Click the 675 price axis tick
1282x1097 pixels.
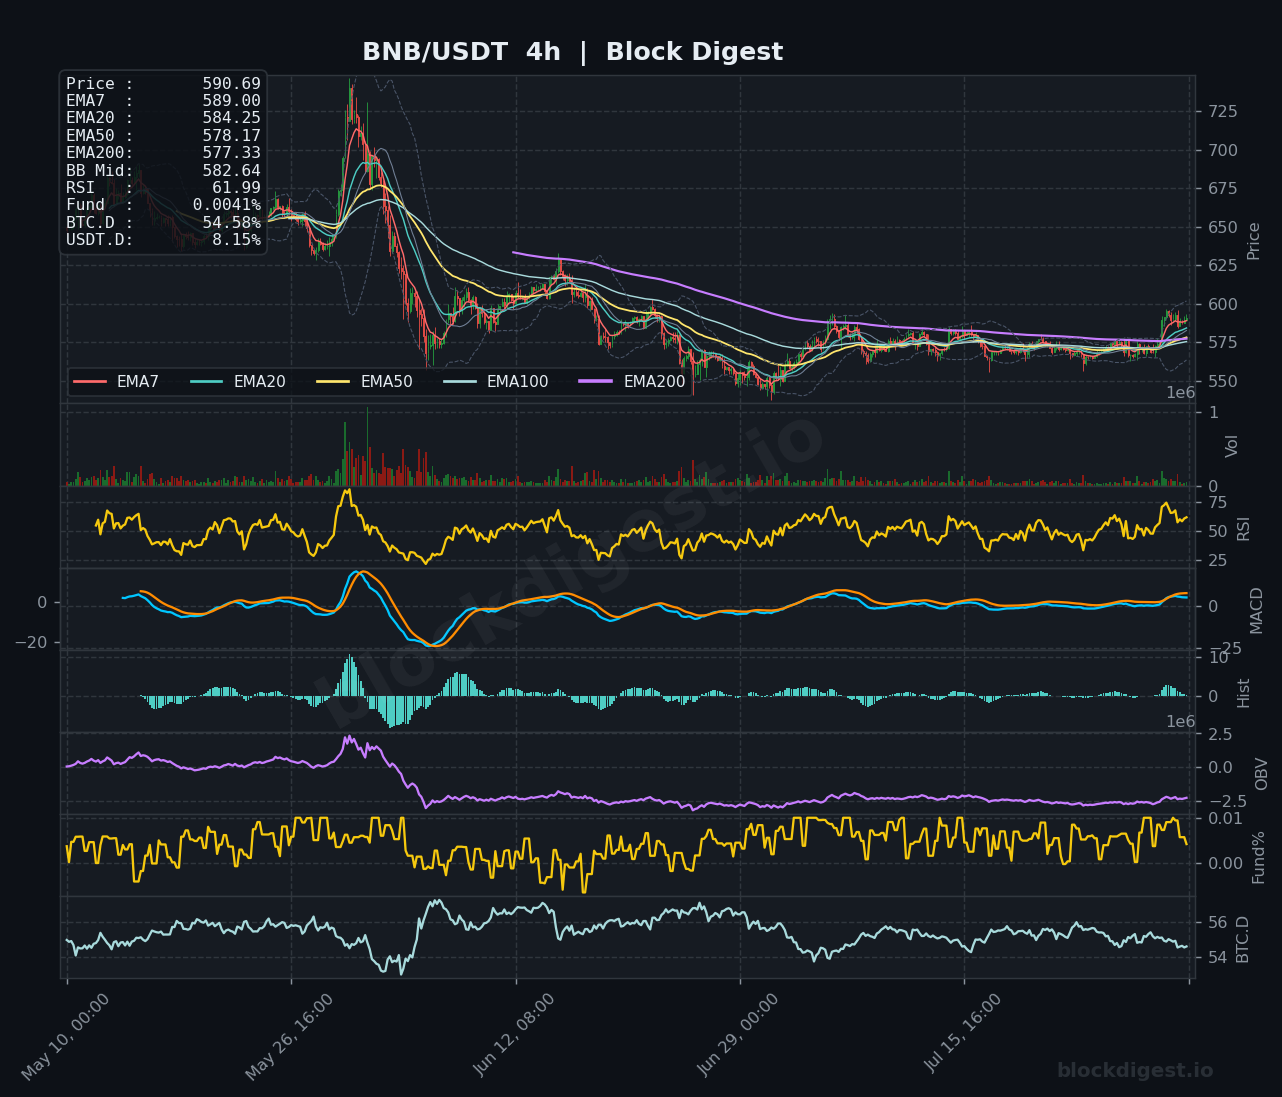coord(1223,189)
